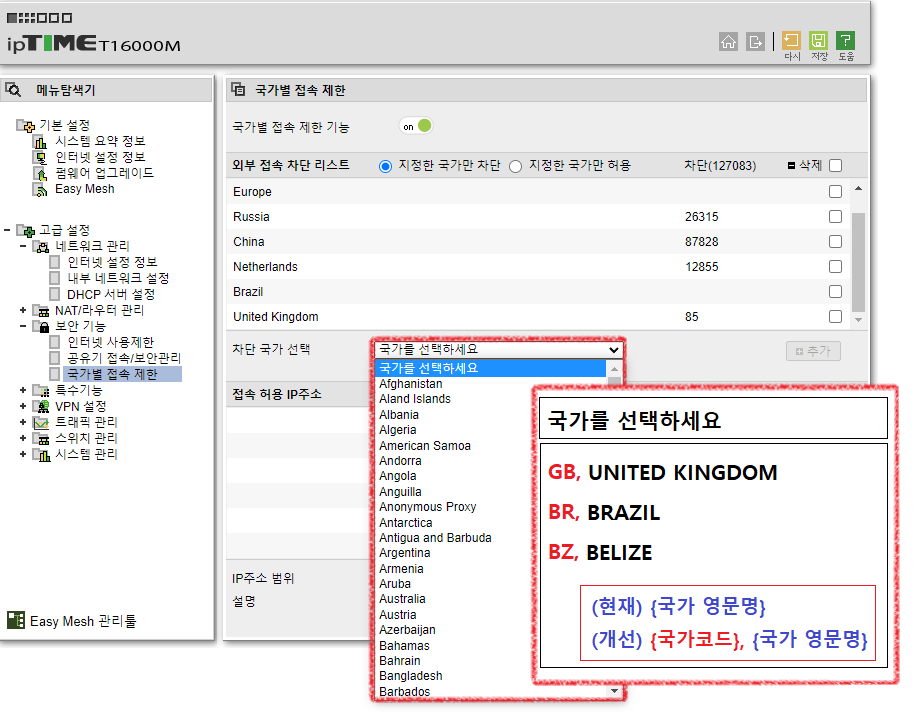Click the 네트워크 관리 icon
This screenshot has height=720, width=924.
coord(41,246)
